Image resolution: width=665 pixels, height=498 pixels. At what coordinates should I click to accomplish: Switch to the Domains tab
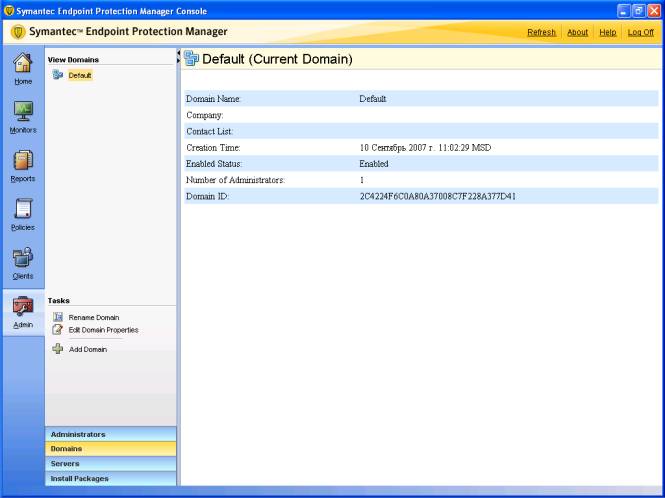110,449
